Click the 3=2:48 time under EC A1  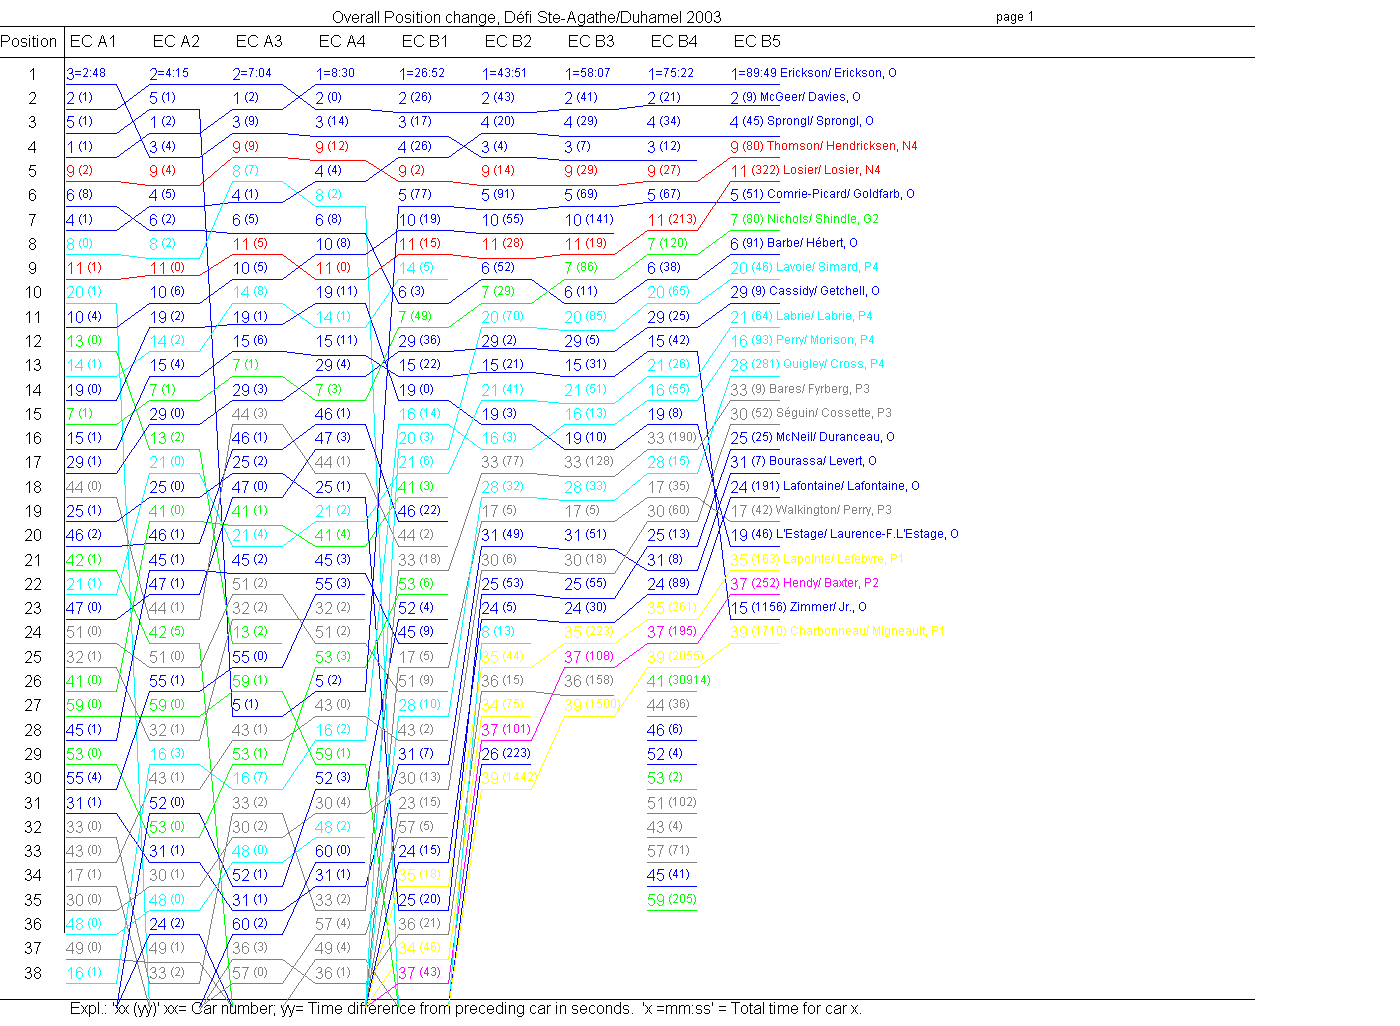pyautogui.click(x=86, y=73)
